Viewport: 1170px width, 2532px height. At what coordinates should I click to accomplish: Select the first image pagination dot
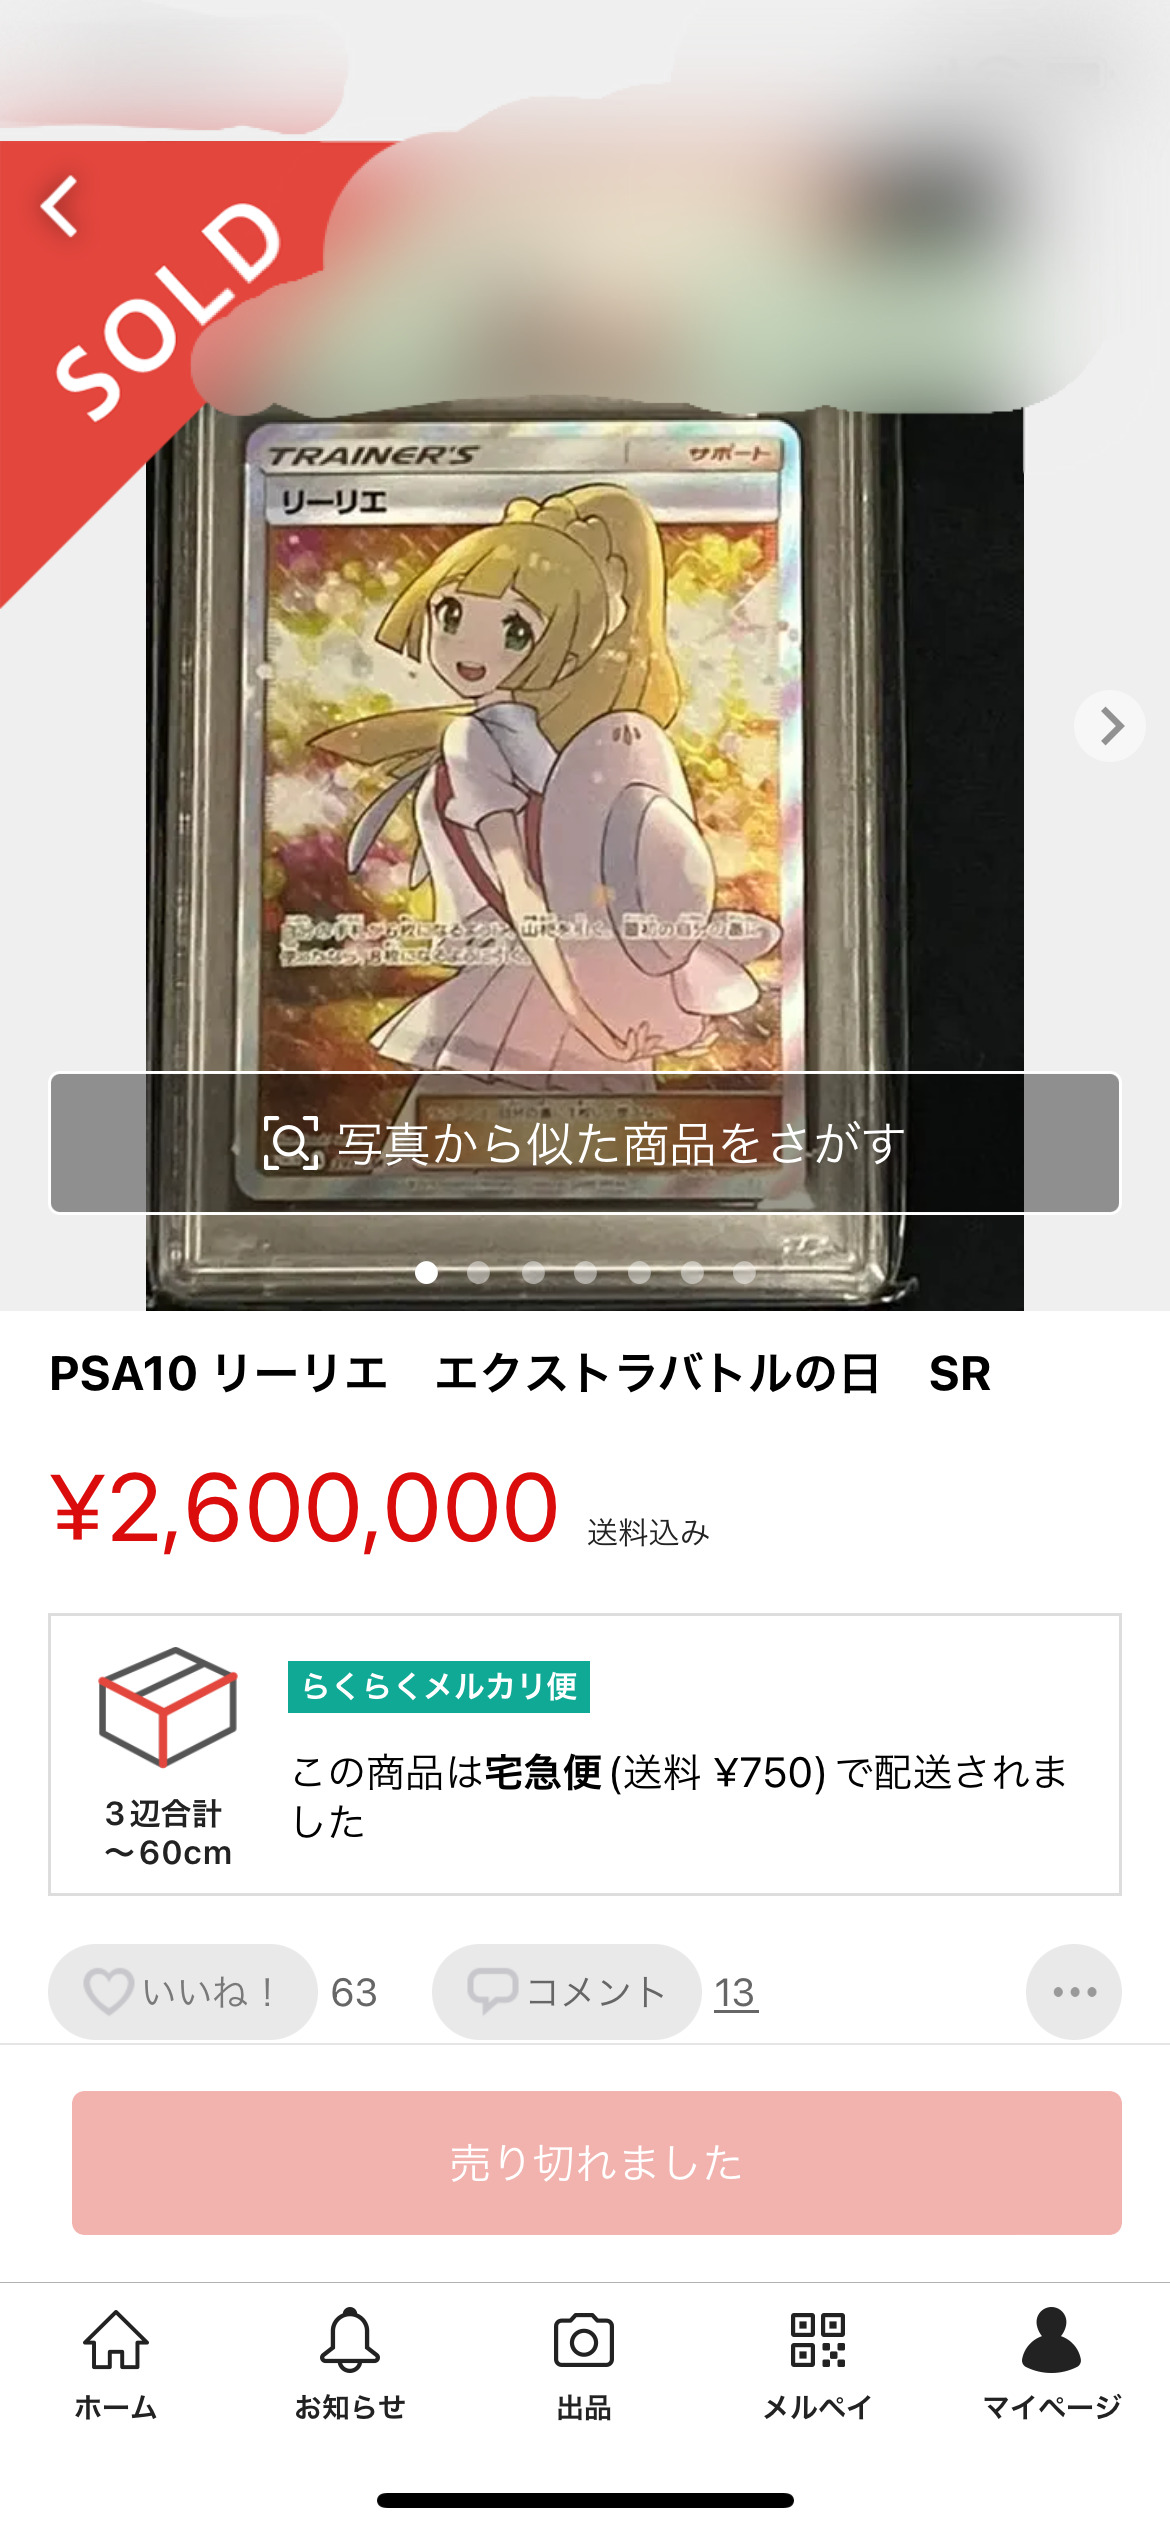[426, 1272]
